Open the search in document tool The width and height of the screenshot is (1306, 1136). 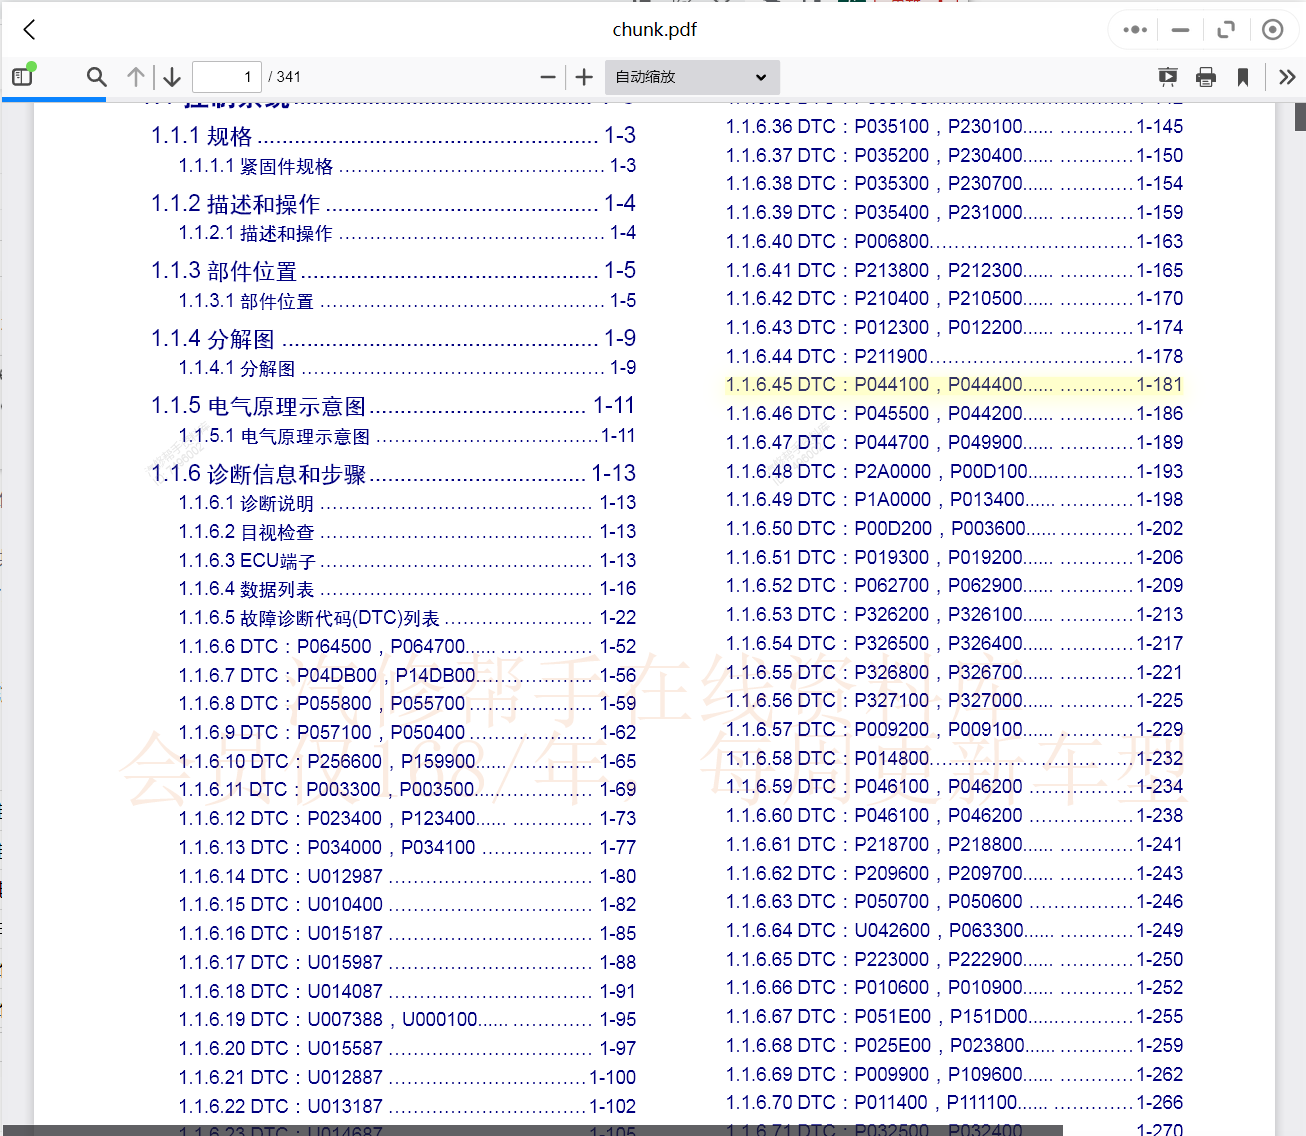coord(96,77)
